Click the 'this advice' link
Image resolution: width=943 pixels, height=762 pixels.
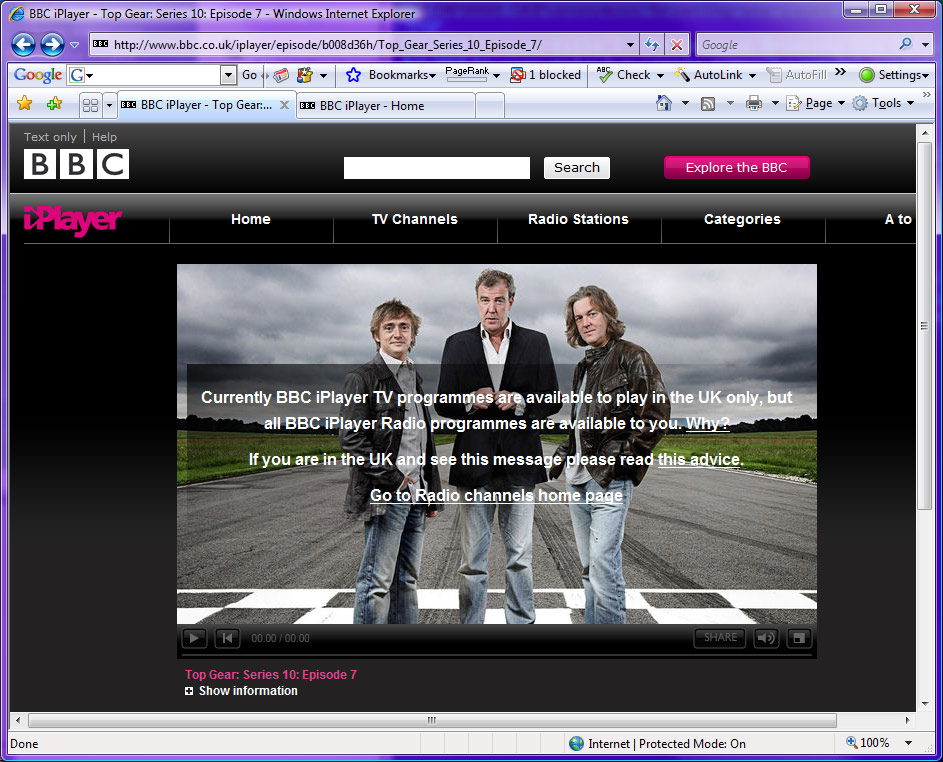(x=699, y=460)
